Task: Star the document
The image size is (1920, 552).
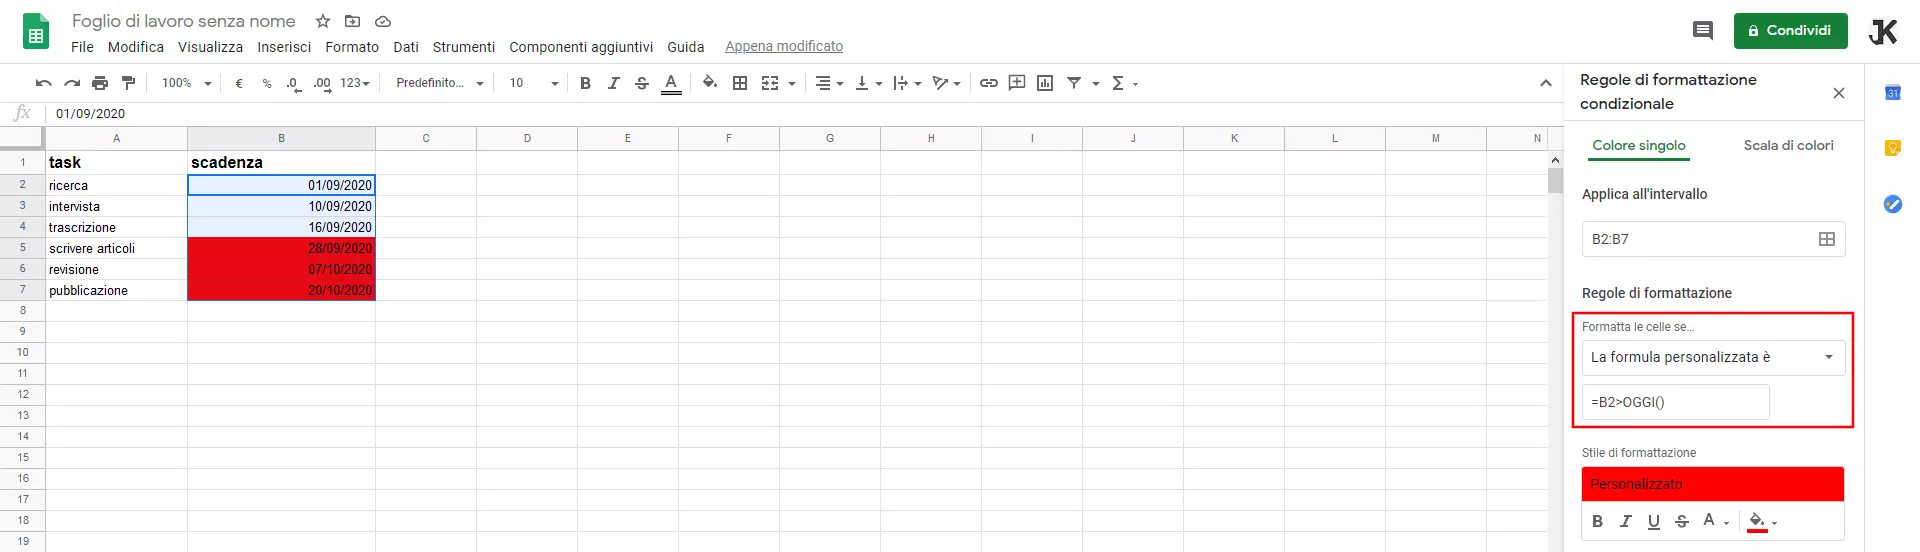Action: 323,21
